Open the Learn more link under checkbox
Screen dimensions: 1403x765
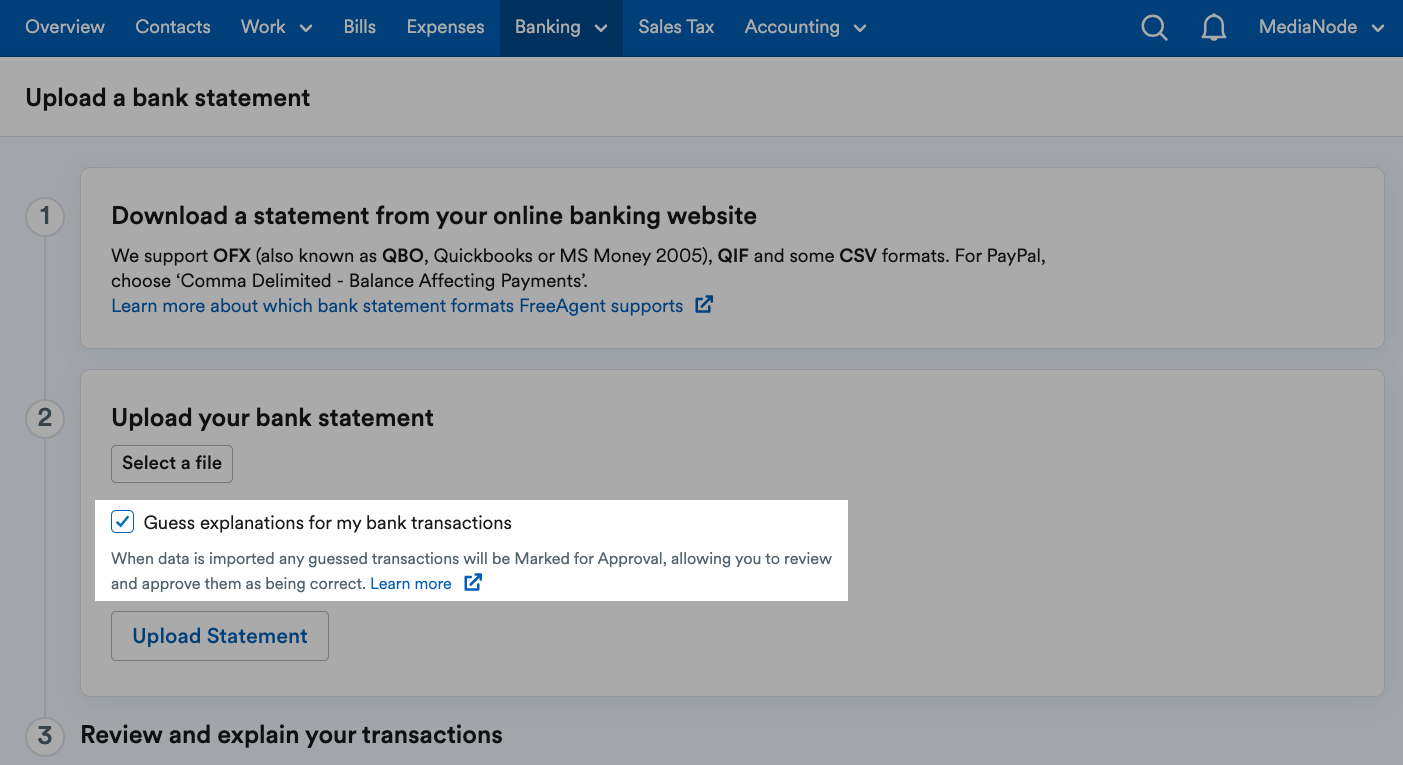pos(411,583)
